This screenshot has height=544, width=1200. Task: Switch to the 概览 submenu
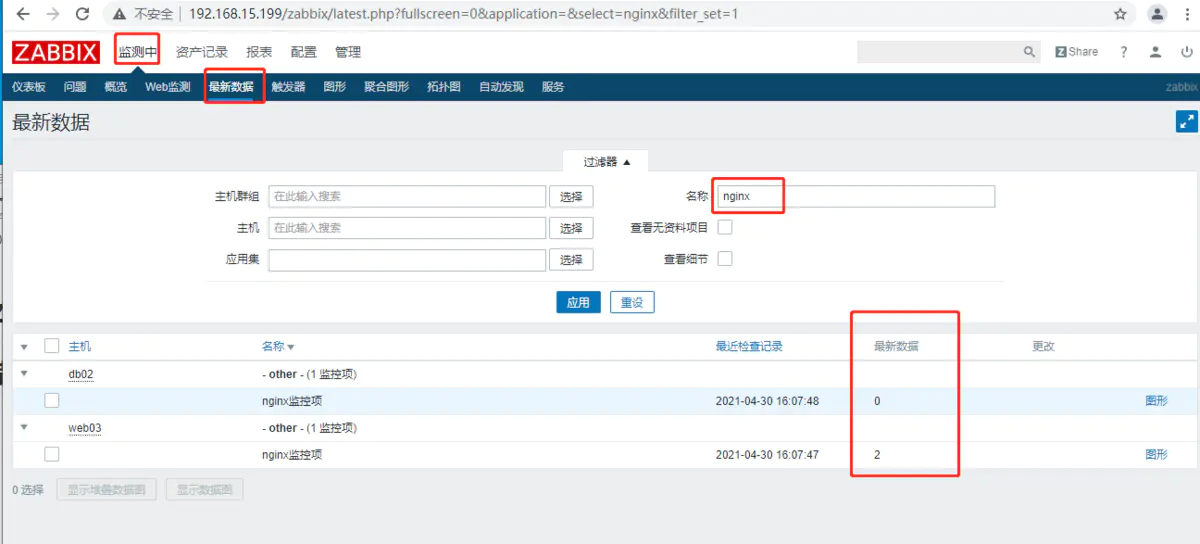pyautogui.click(x=116, y=87)
